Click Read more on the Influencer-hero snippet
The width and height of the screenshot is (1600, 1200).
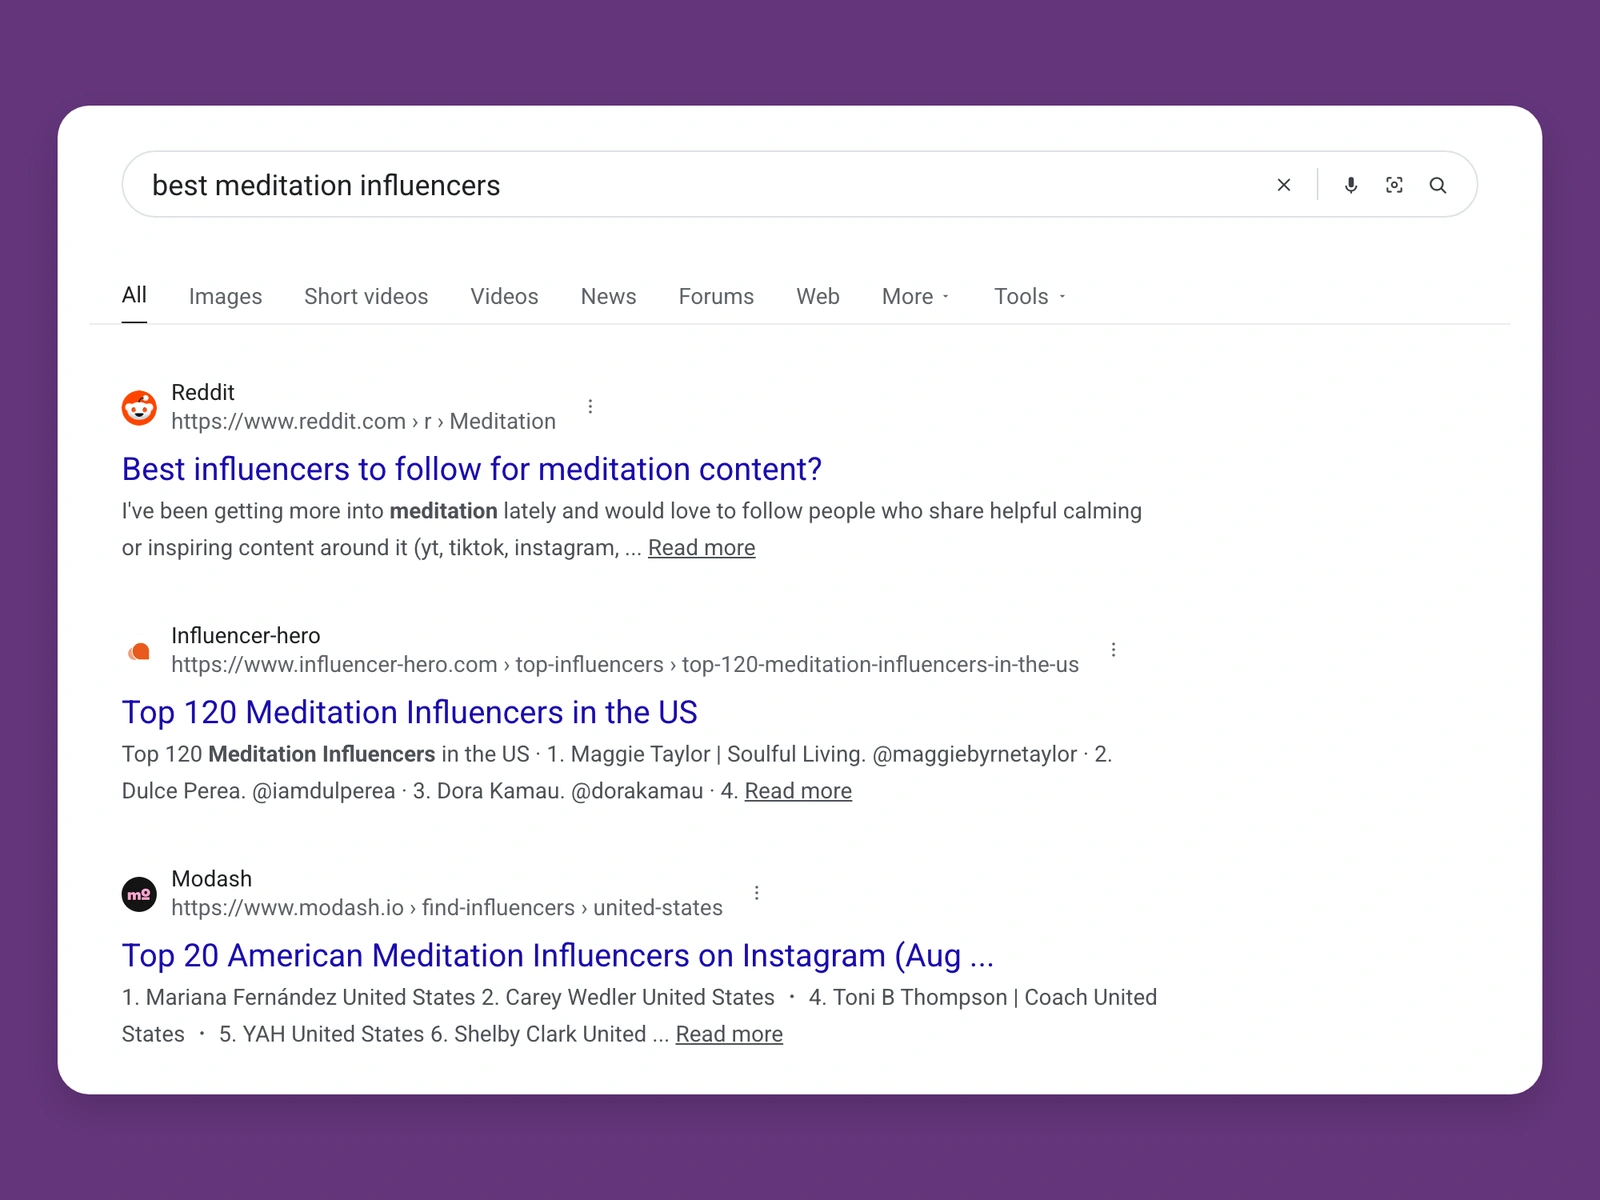(x=798, y=791)
